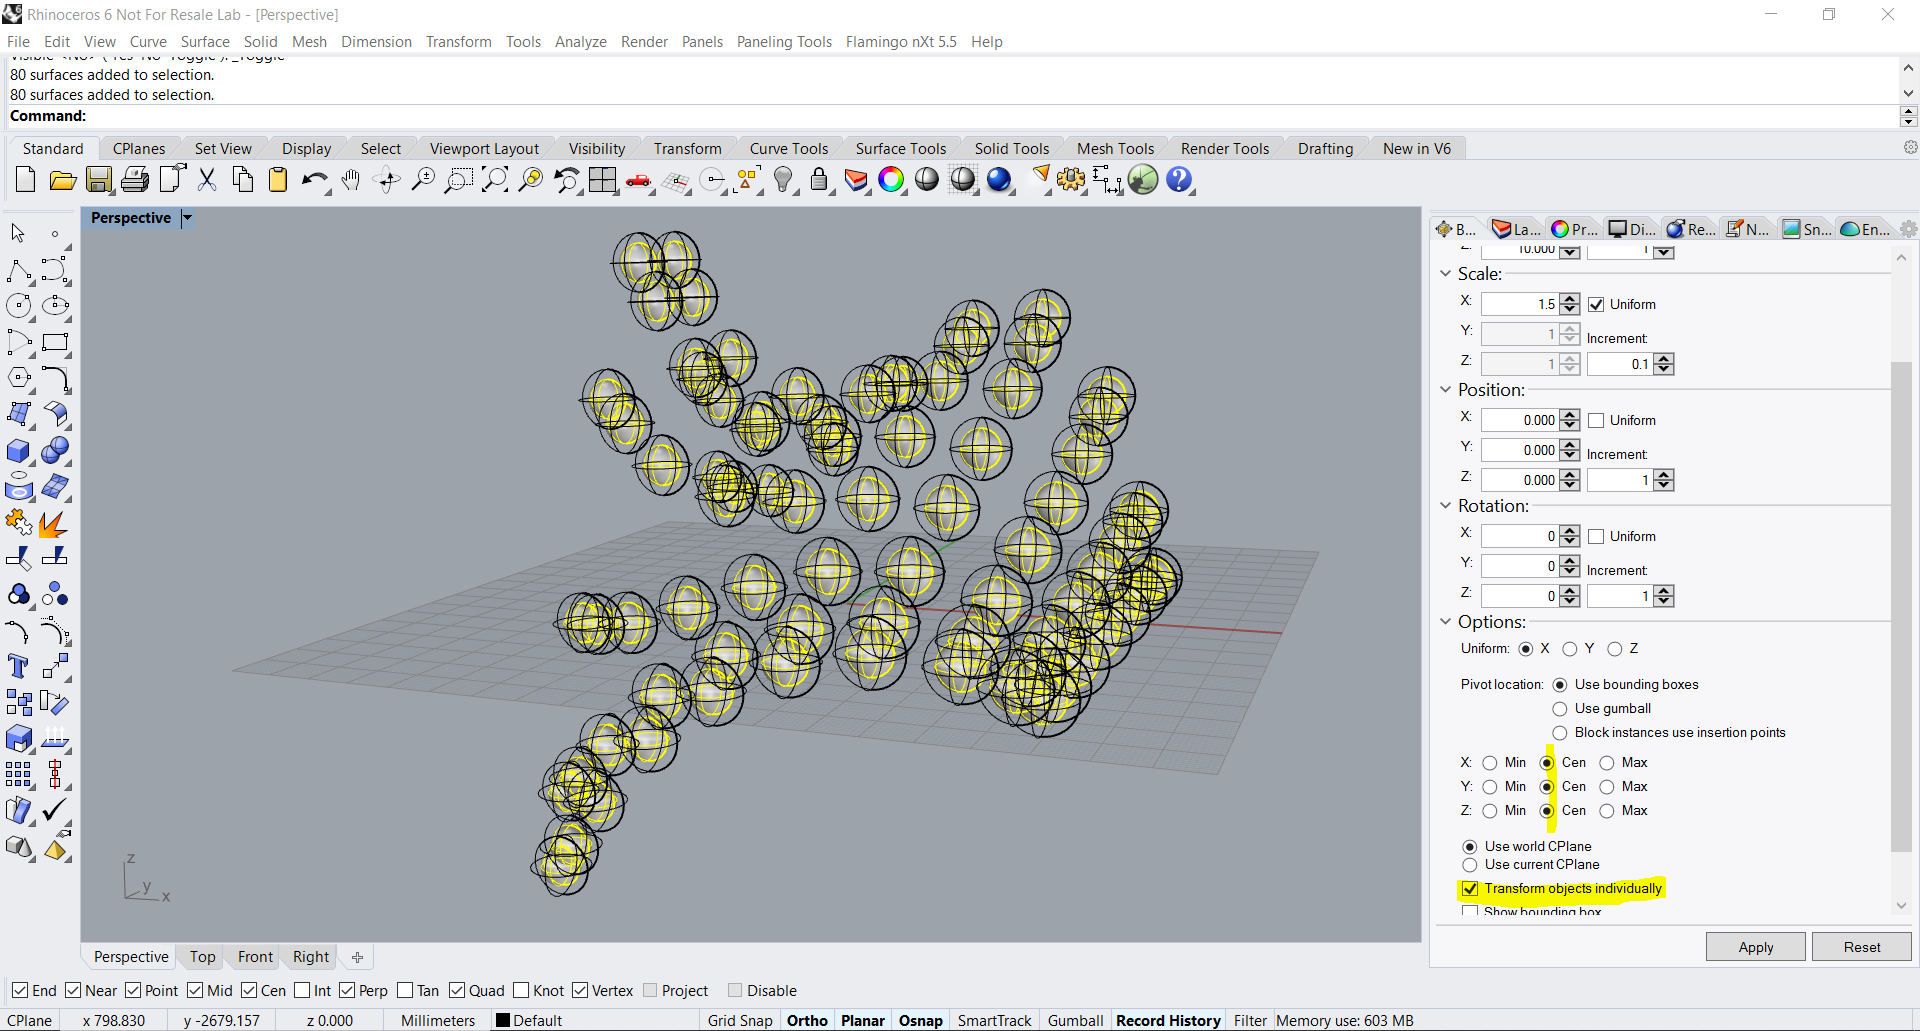
Task: Click the Save floppy disk icon
Action: click(x=98, y=180)
